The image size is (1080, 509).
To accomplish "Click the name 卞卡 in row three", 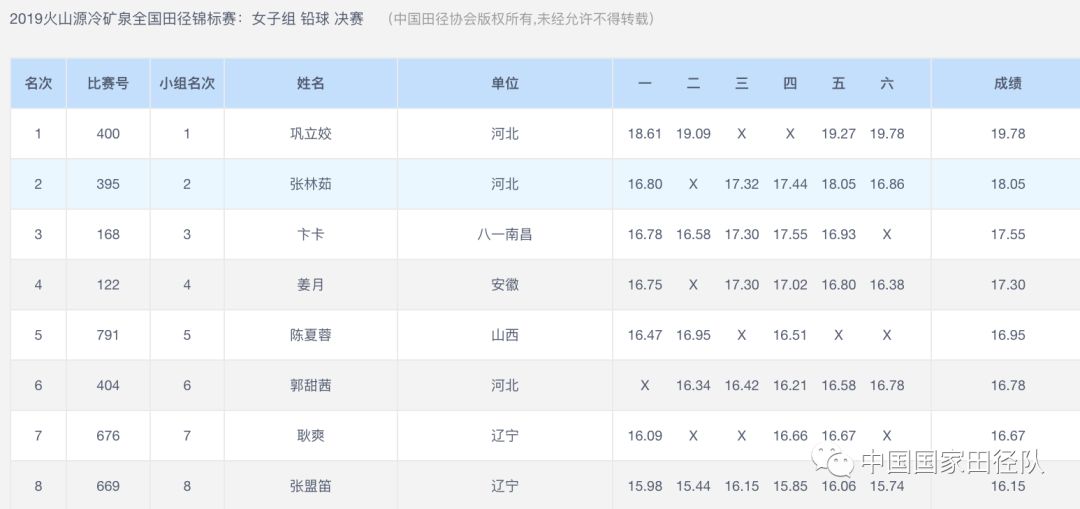I will click(311, 234).
